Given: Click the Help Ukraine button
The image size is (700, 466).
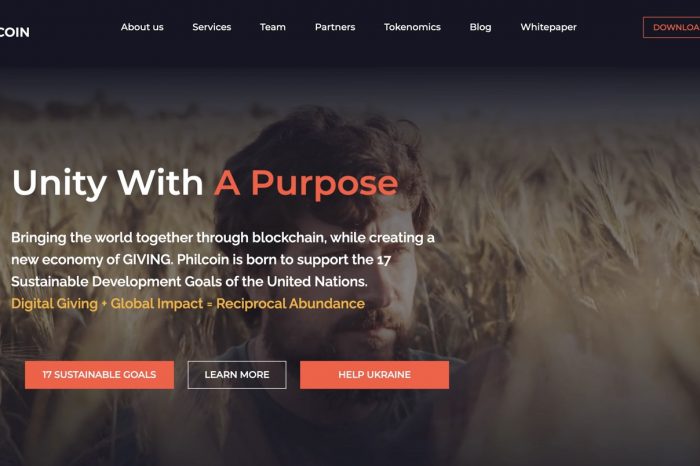Looking at the screenshot, I should tap(374, 374).
